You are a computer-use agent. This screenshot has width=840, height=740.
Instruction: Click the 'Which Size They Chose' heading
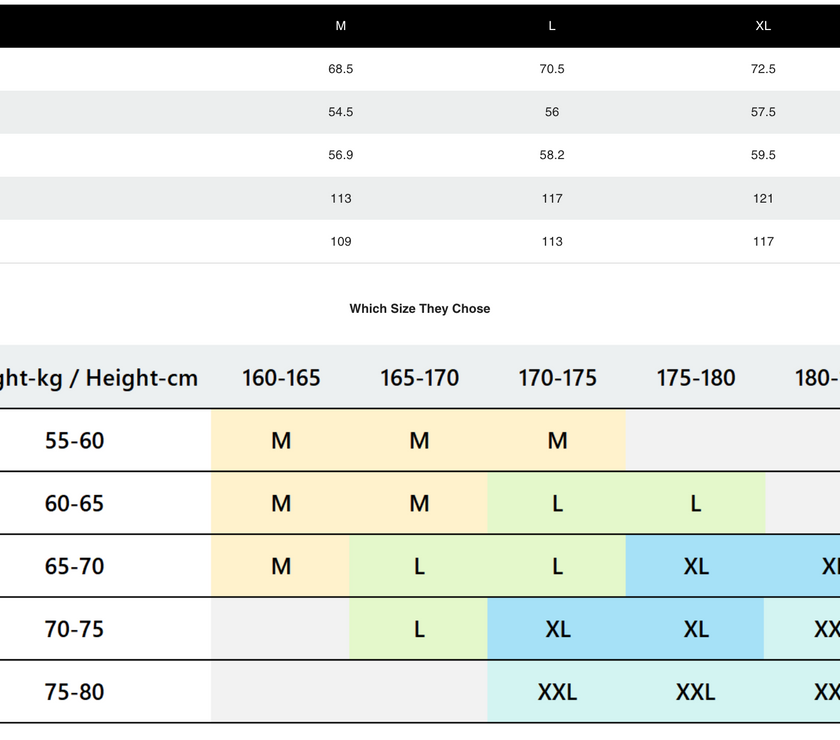tap(420, 308)
